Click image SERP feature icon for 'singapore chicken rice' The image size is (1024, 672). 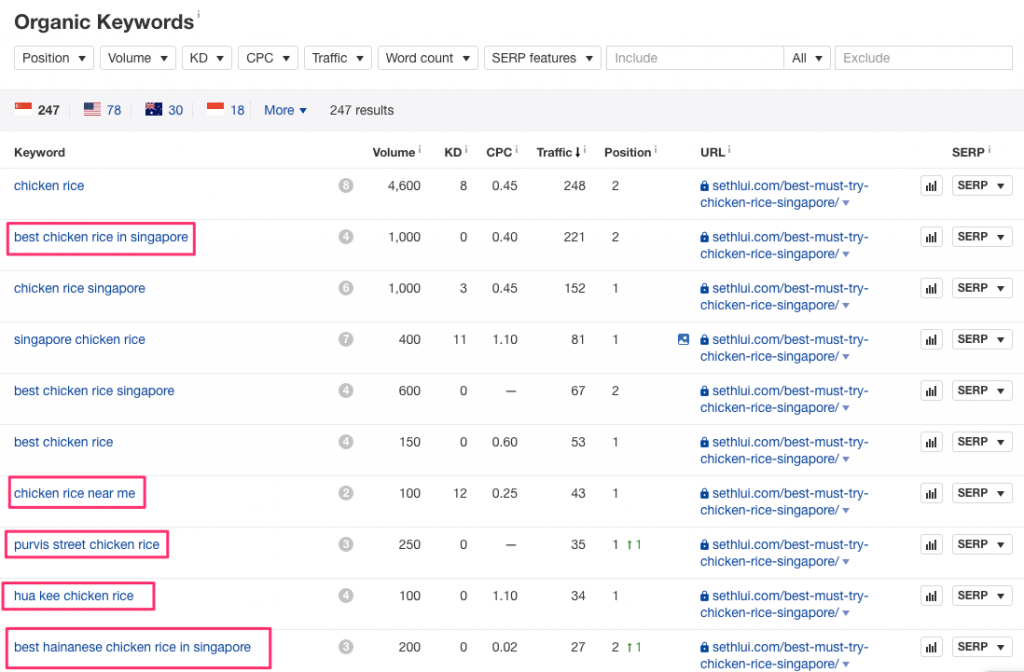[683, 340]
